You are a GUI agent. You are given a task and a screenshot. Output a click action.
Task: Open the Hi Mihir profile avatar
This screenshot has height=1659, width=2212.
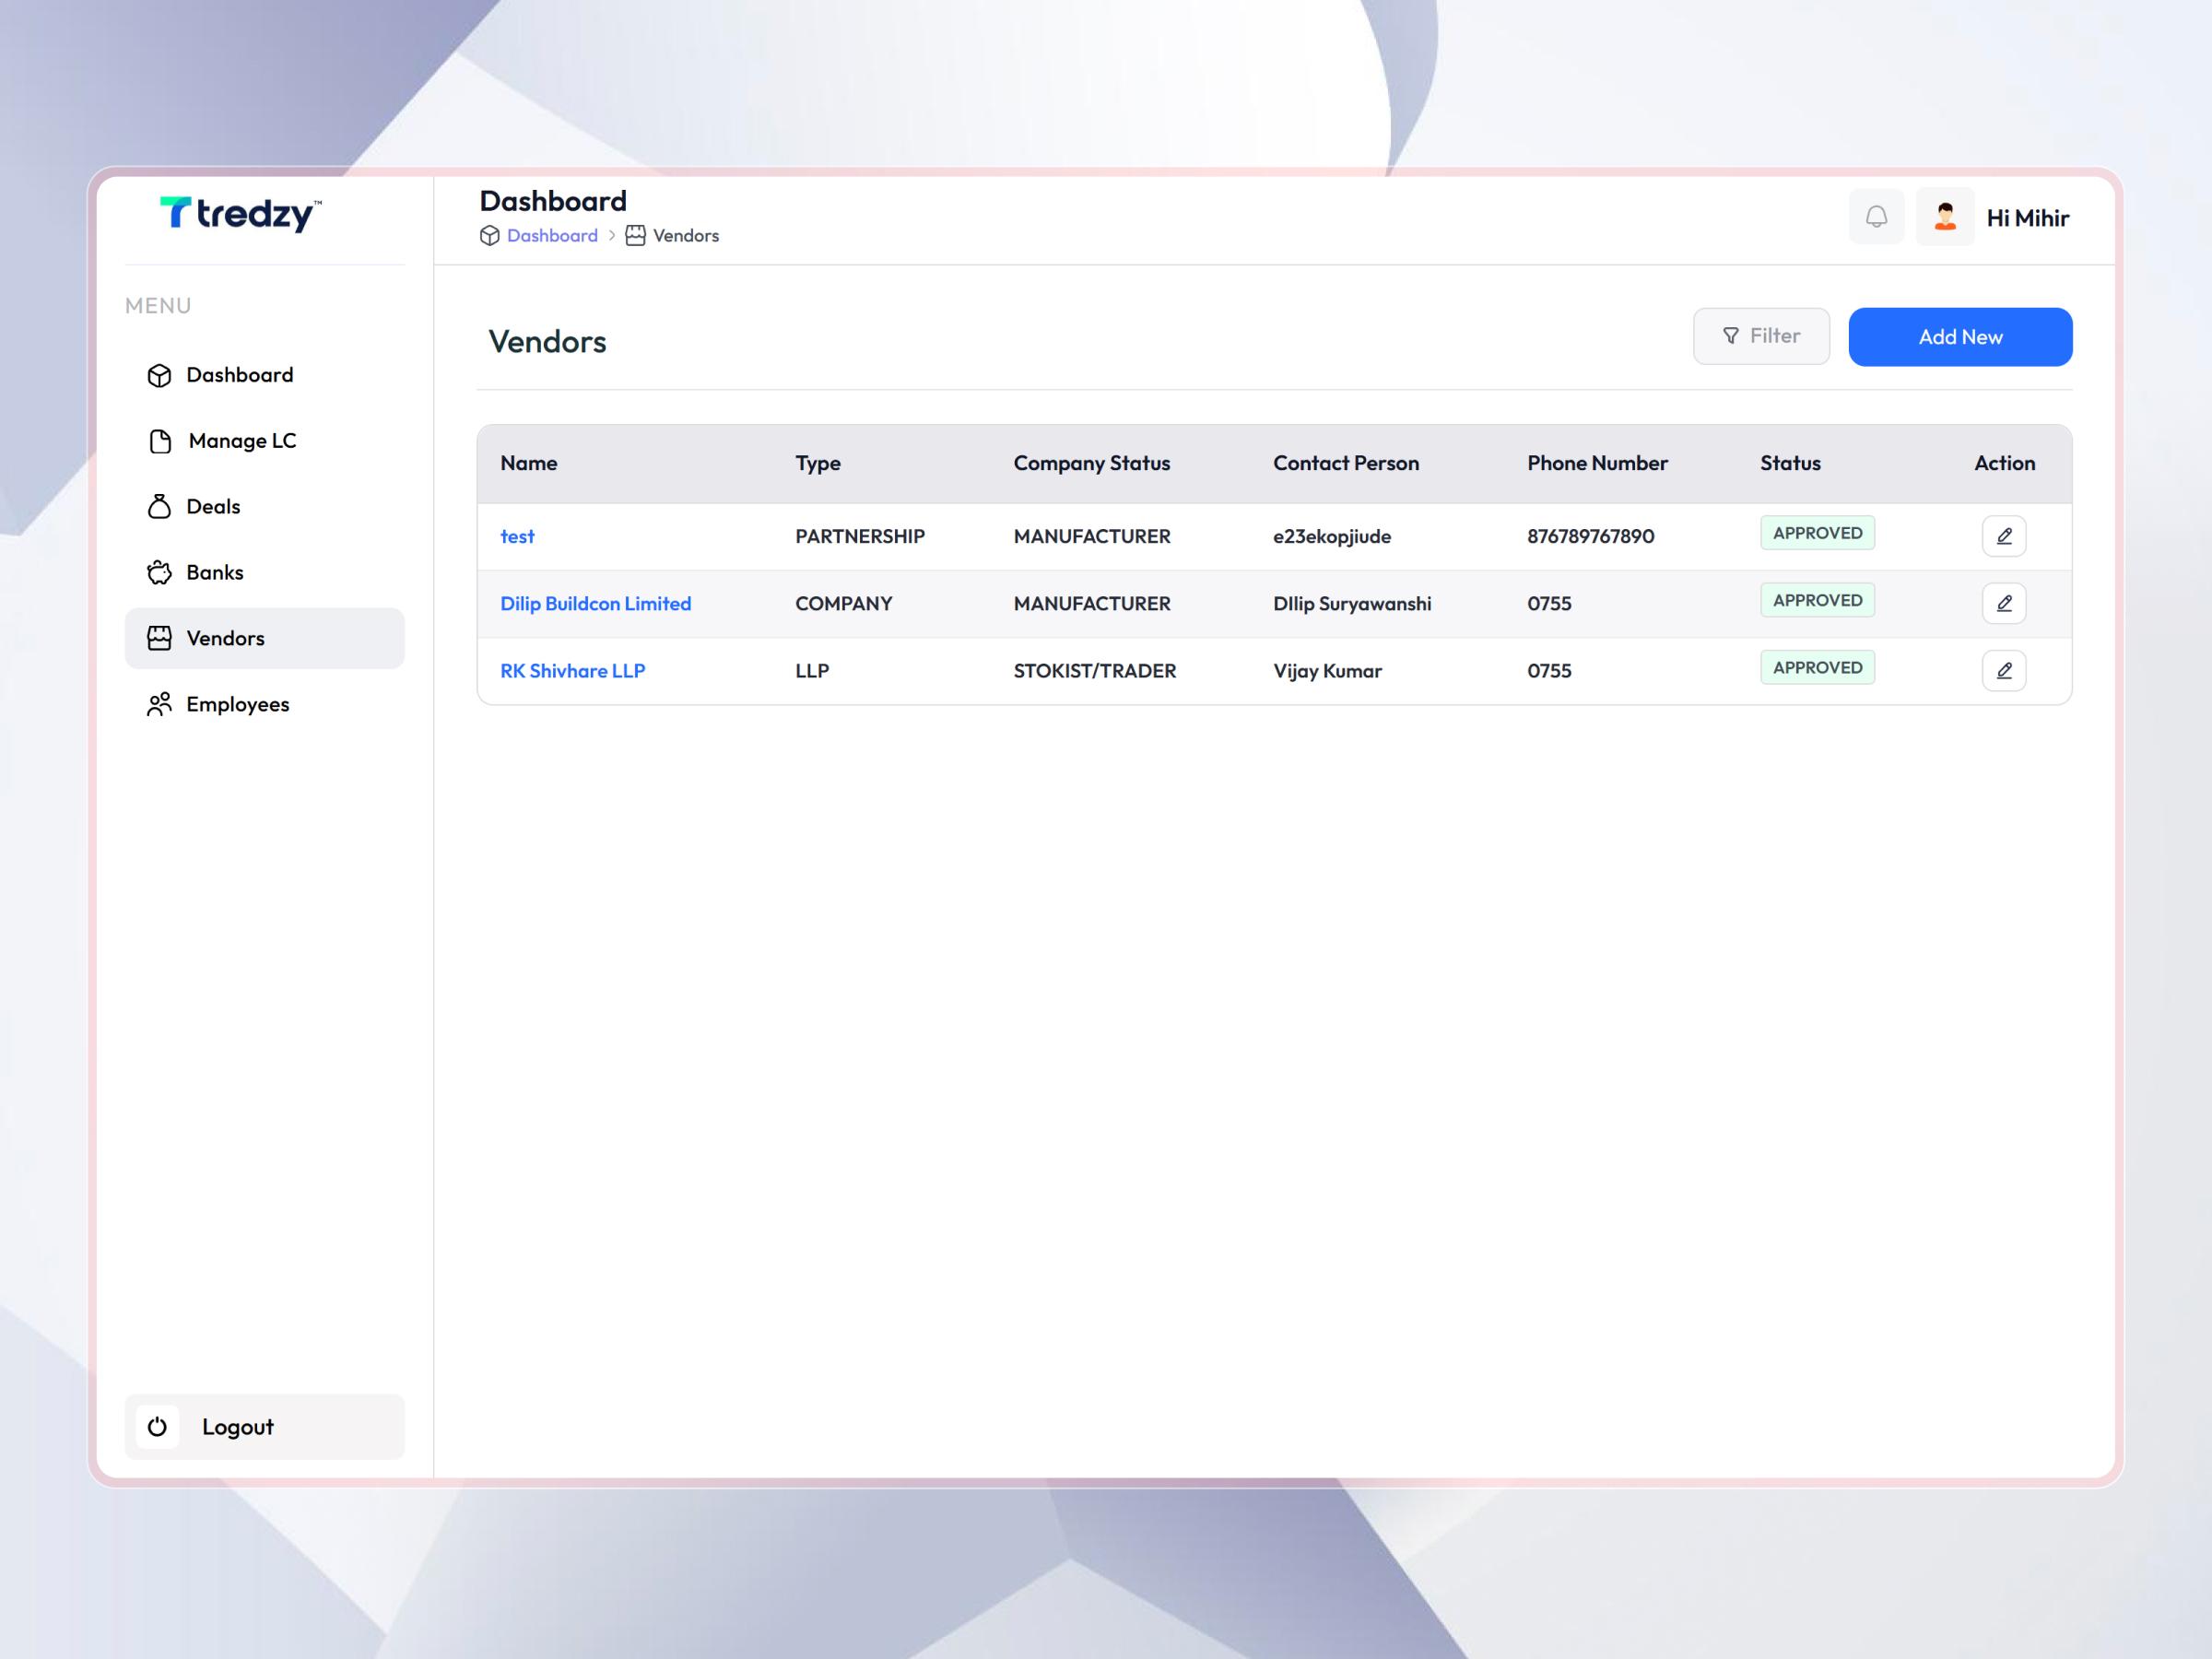click(x=1944, y=216)
